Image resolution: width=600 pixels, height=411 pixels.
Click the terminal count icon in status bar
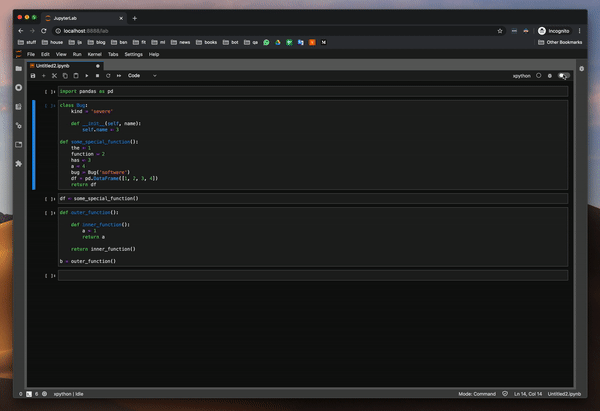pyautogui.click(x=29, y=394)
